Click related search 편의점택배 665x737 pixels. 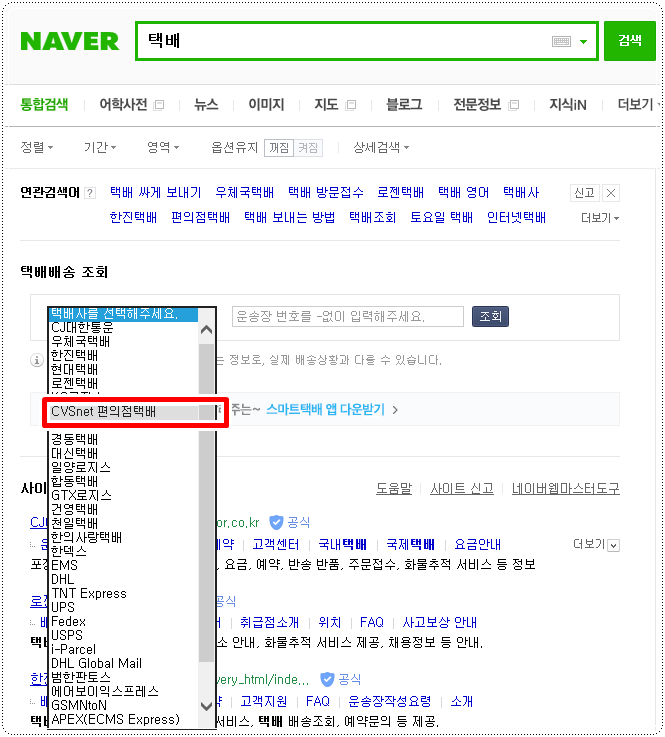click(200, 217)
